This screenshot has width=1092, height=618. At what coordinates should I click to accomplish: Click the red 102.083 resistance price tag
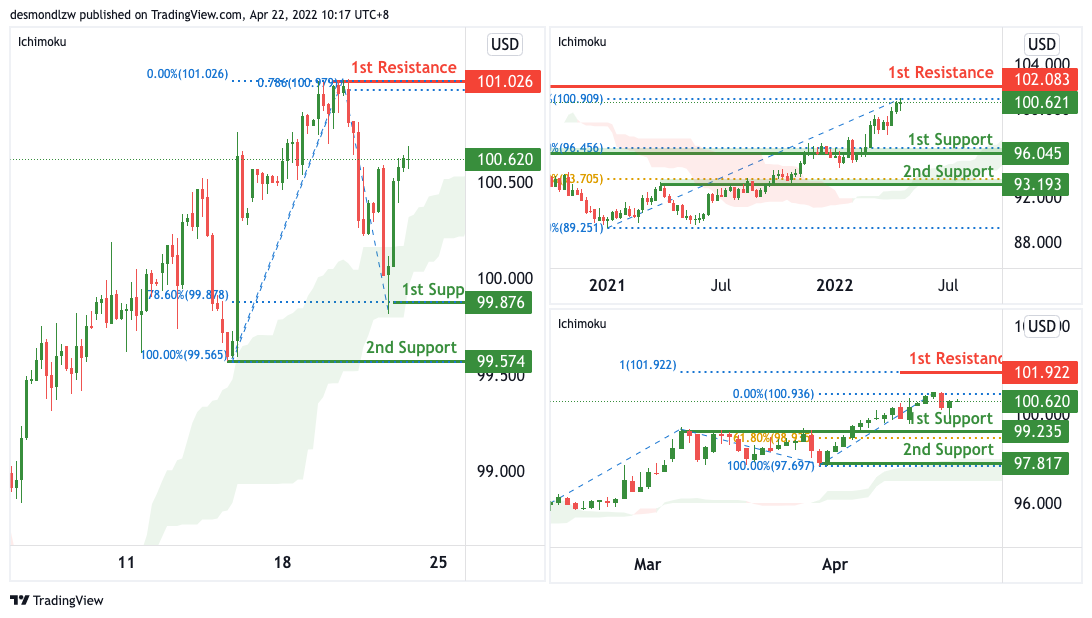point(1042,80)
